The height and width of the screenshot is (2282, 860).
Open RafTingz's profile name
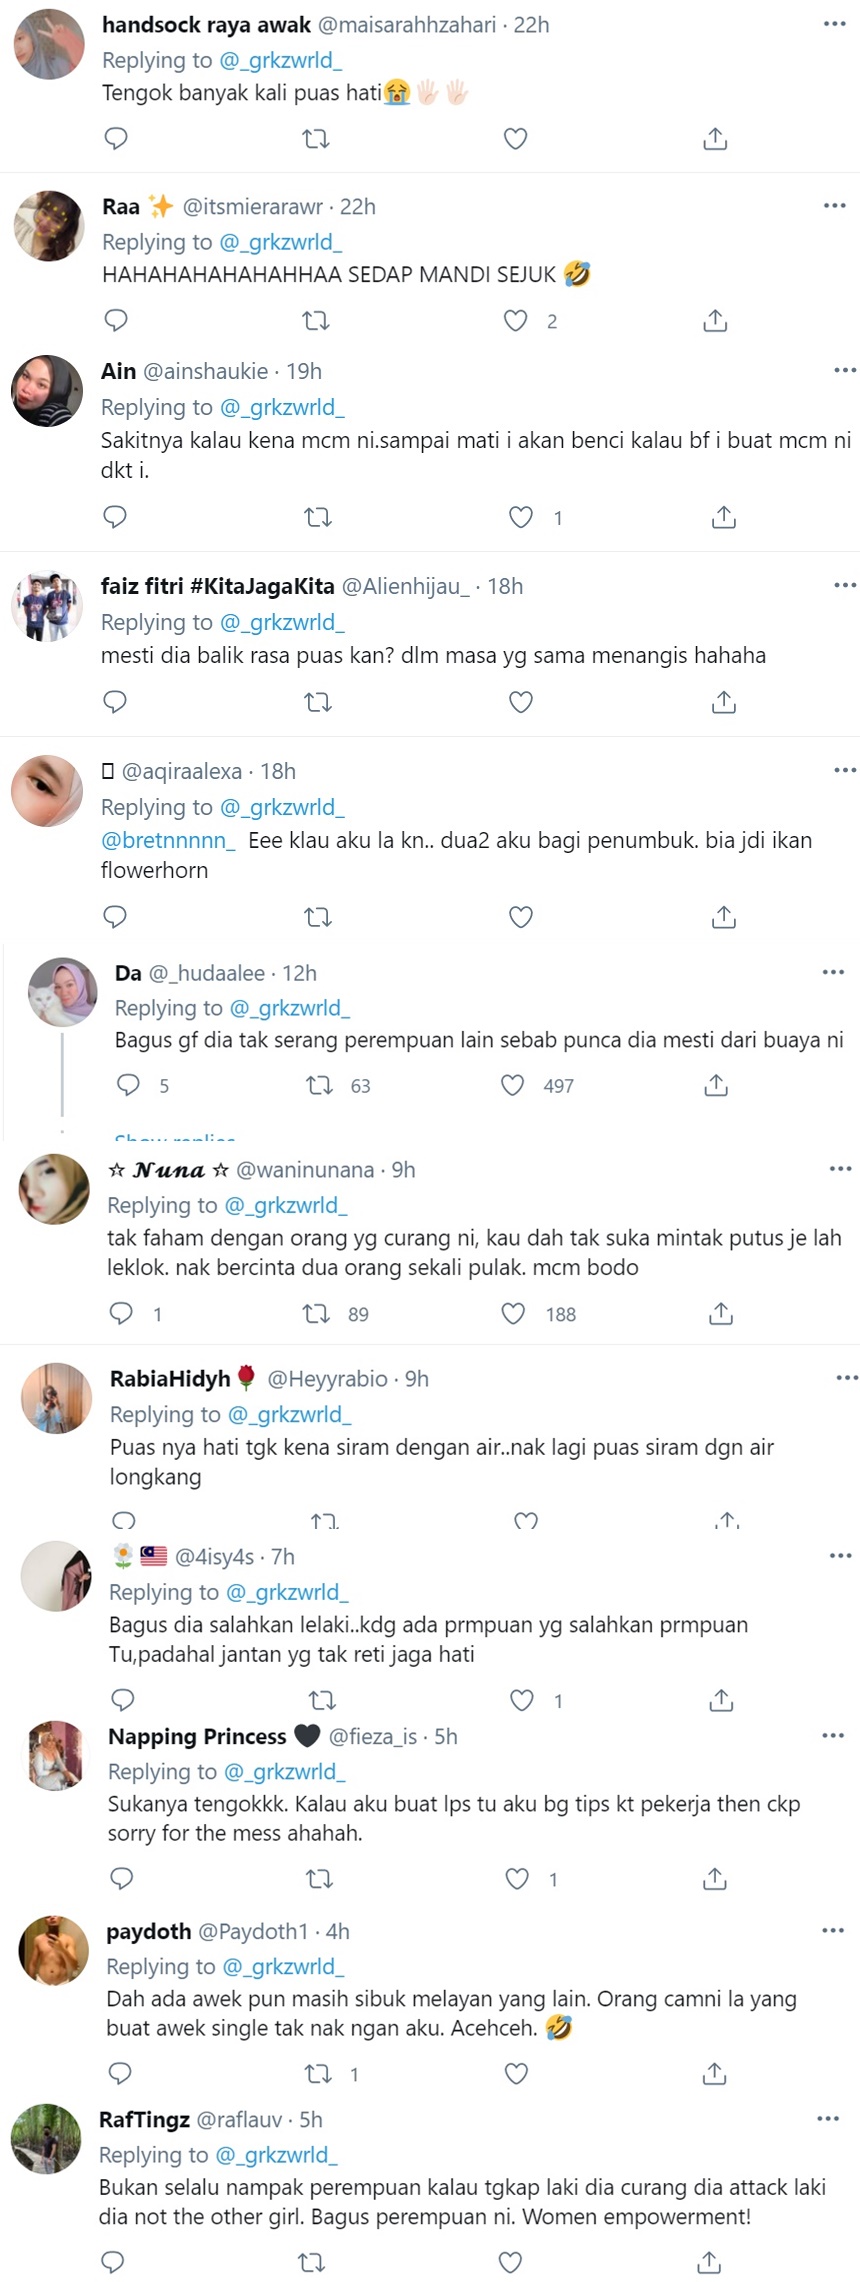click(x=144, y=2119)
